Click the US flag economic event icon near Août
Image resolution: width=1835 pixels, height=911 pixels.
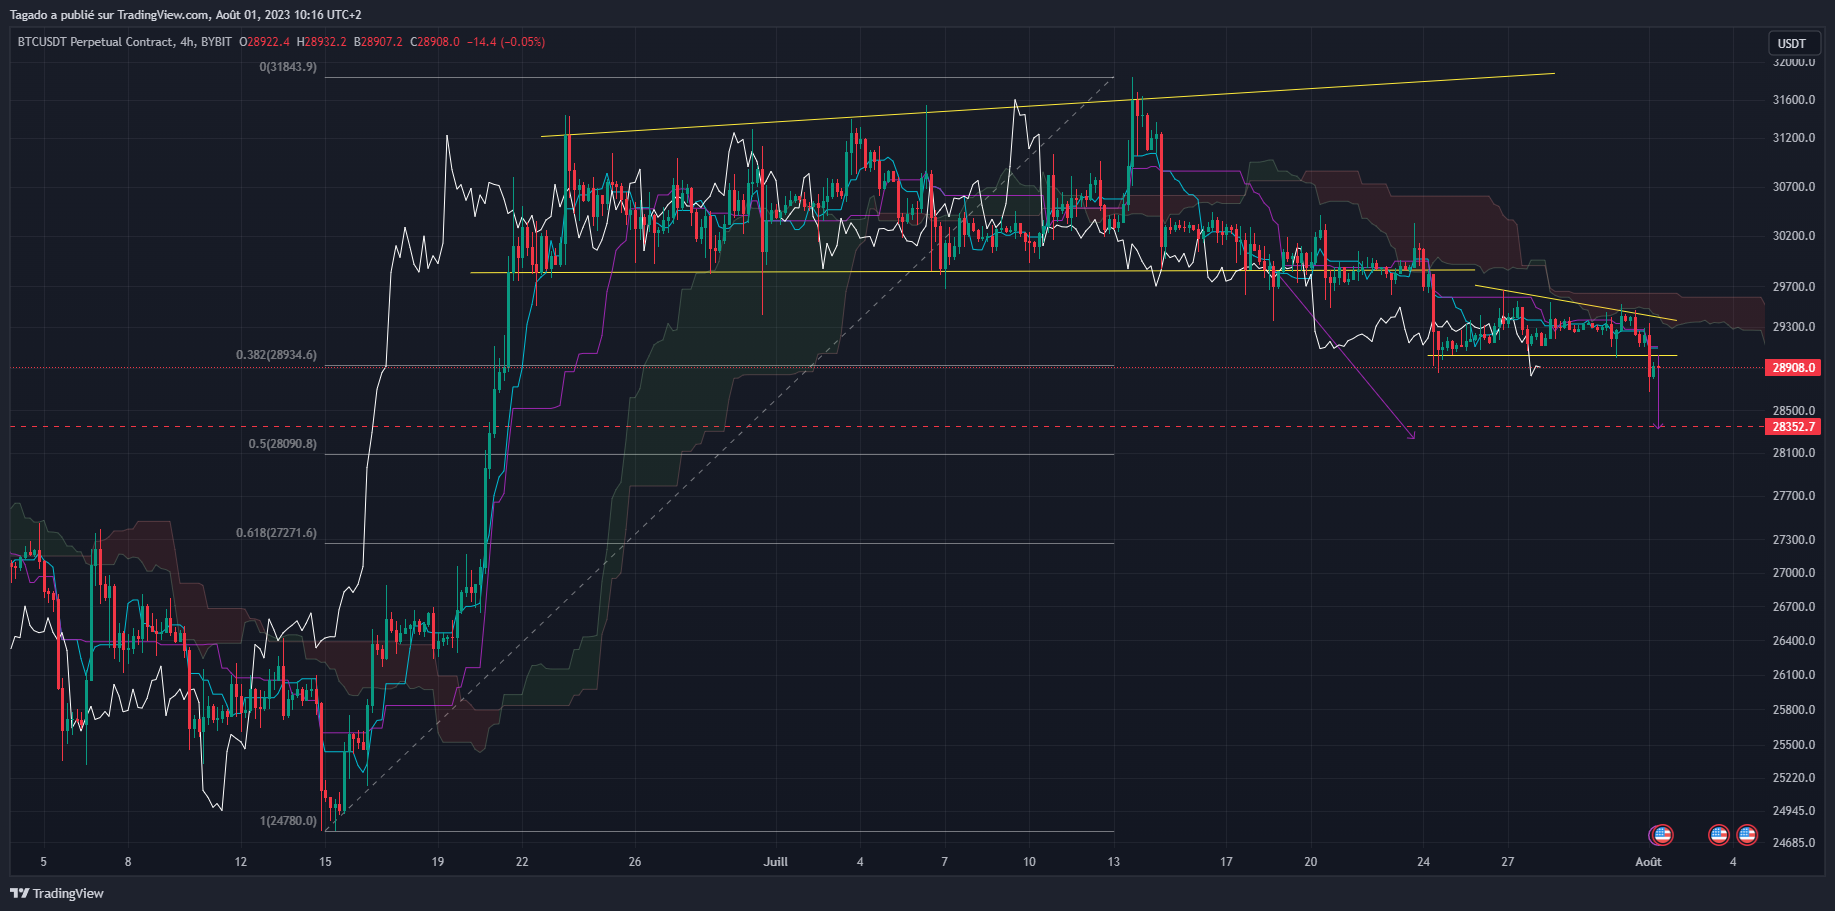1661,836
